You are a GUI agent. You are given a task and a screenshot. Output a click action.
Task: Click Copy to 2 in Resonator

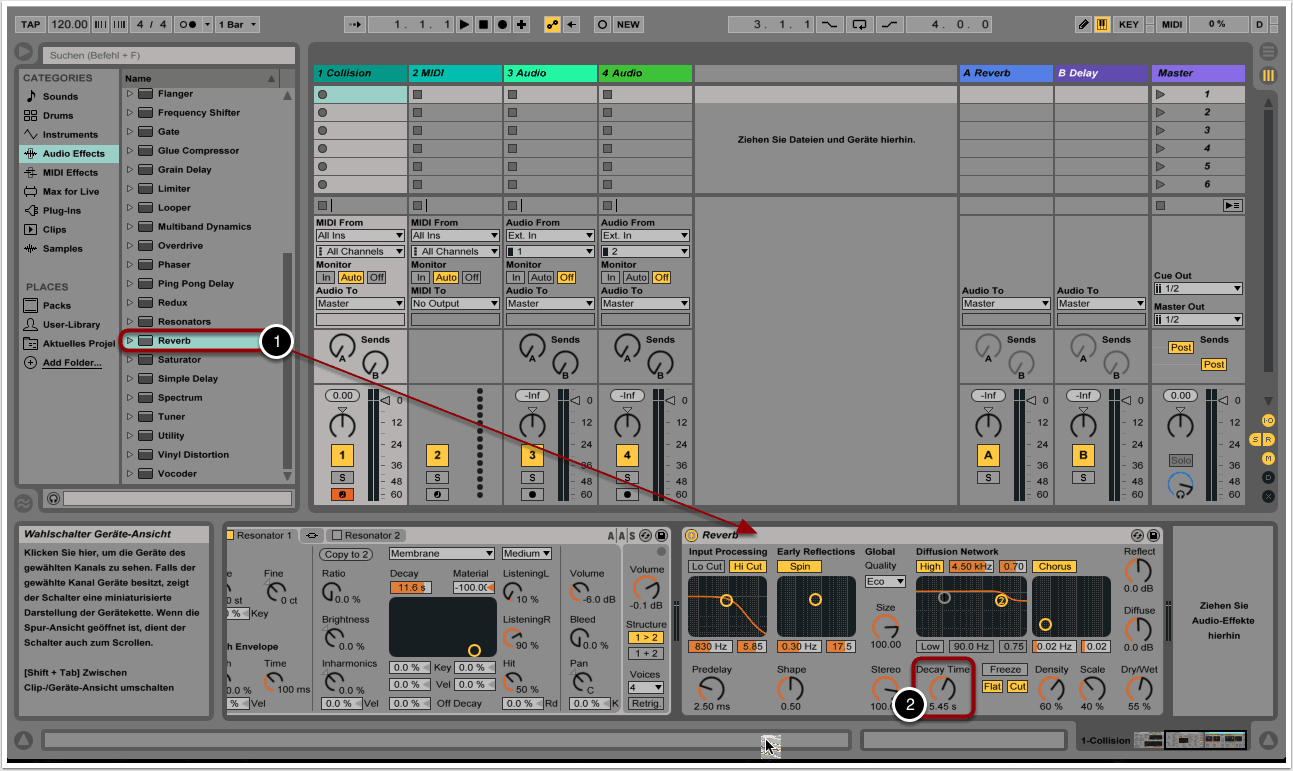tap(346, 554)
